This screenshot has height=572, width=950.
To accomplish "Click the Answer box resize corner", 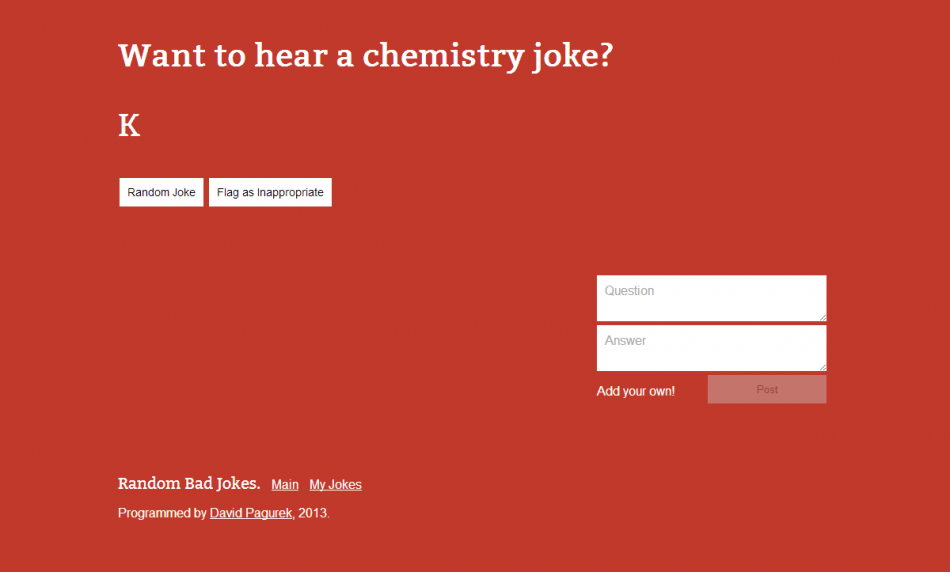I will [x=822, y=367].
